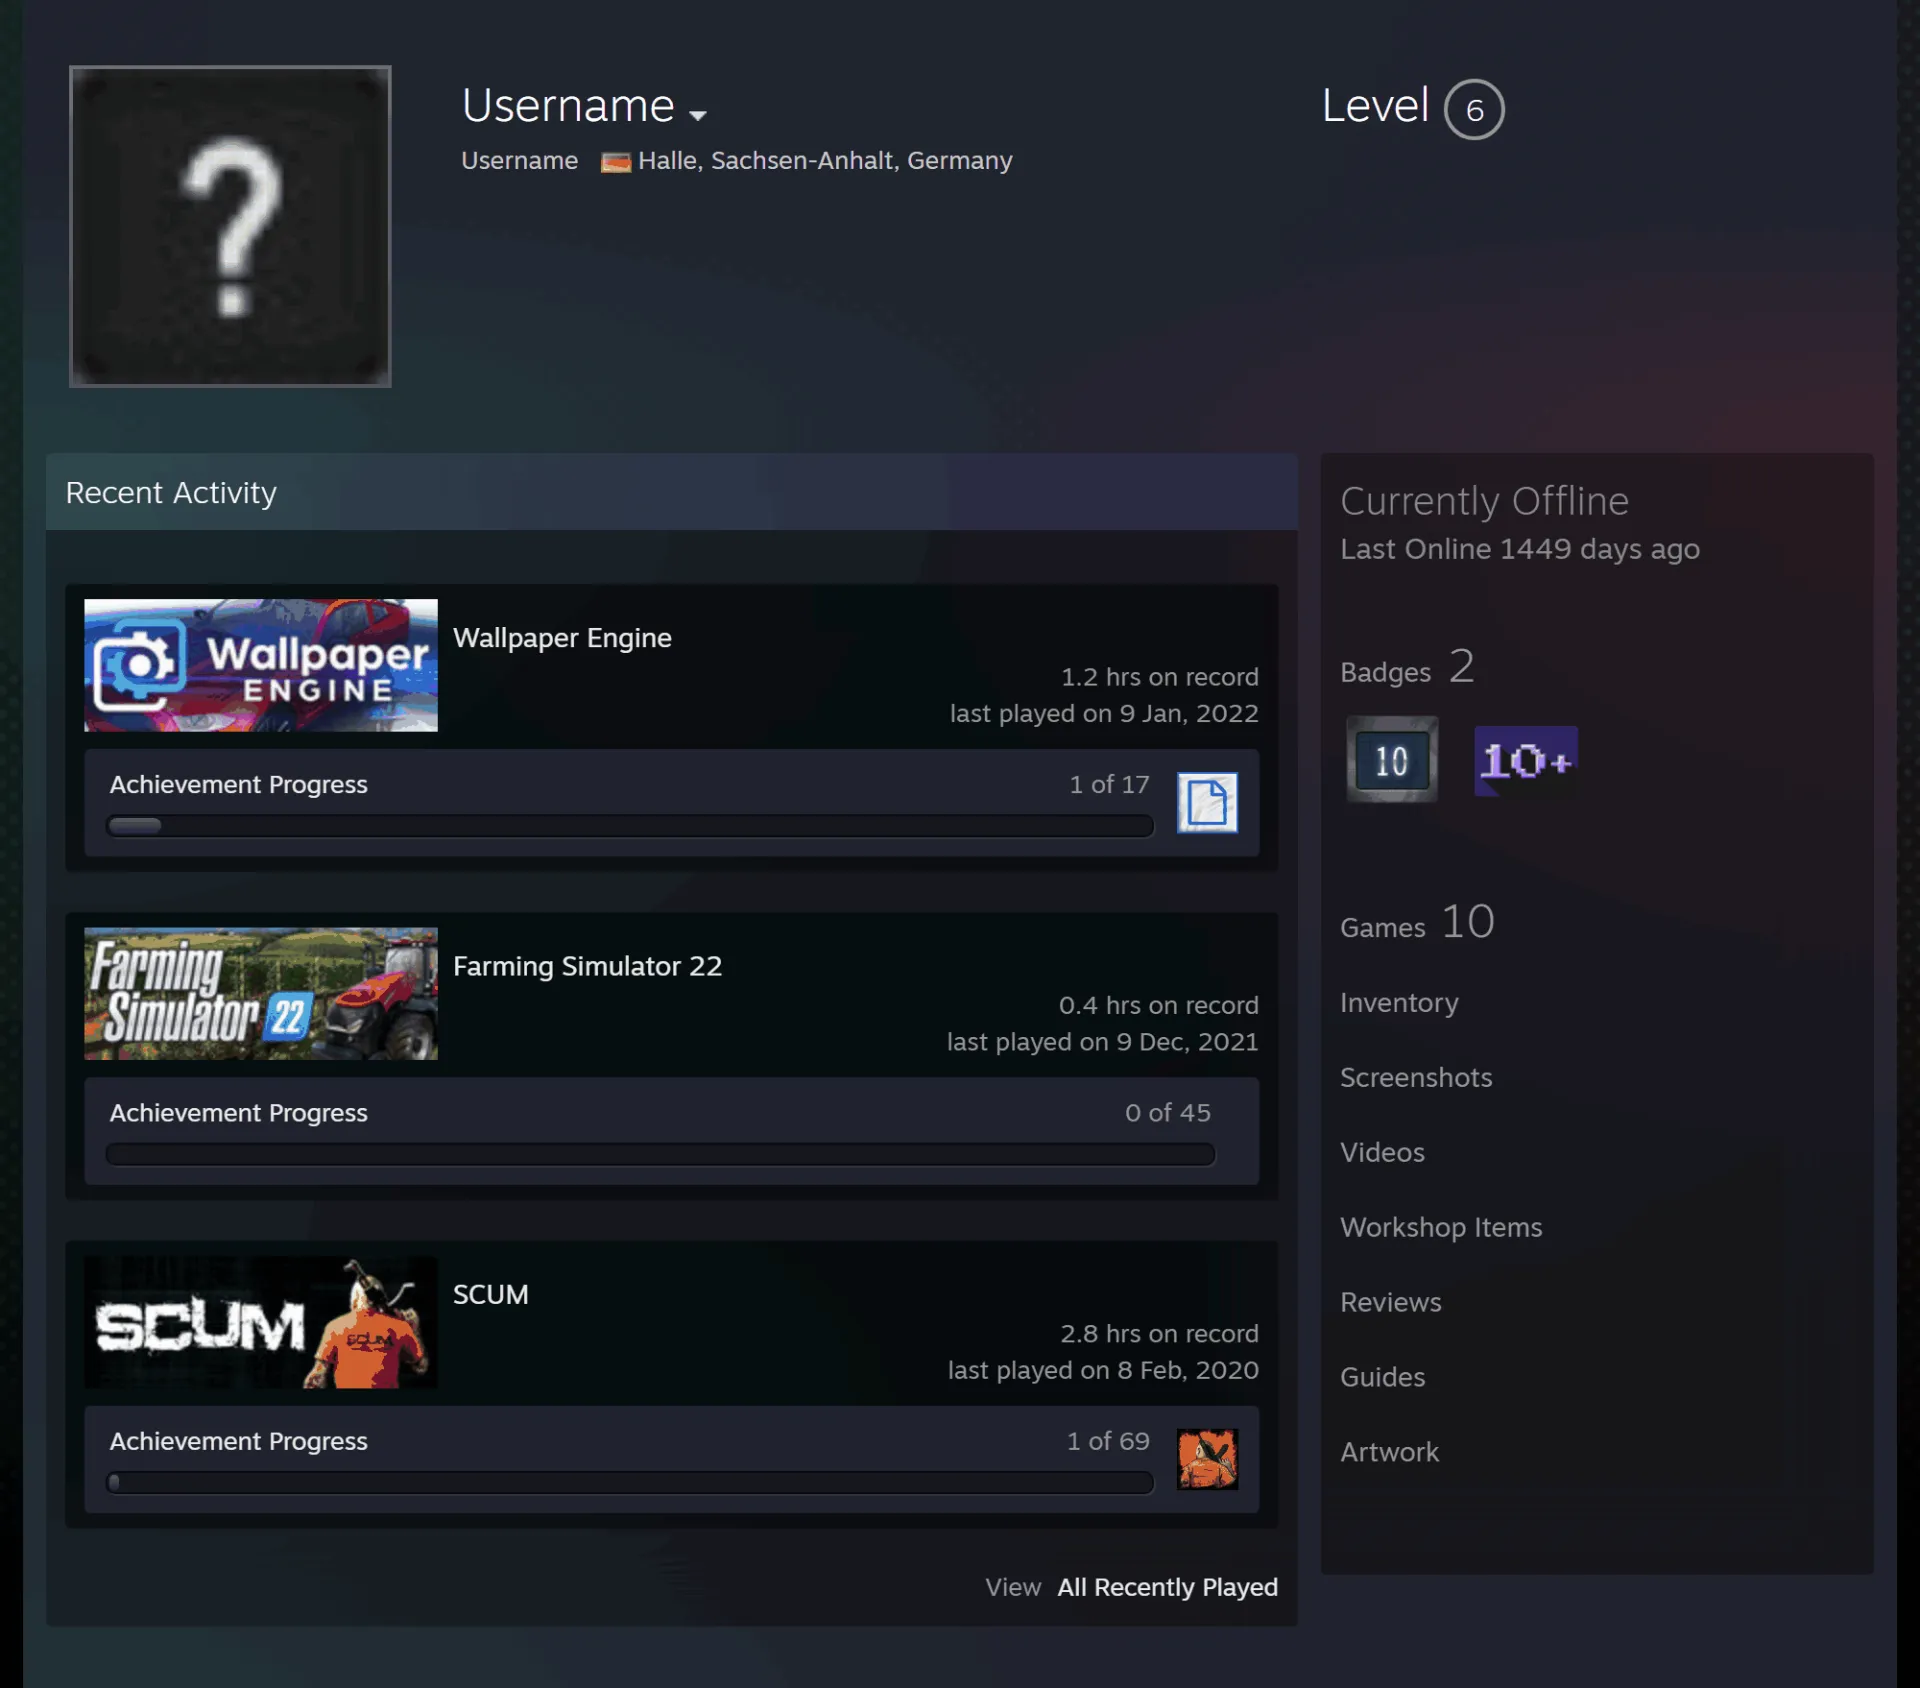Click the Level 6 circle badge
1920x1688 pixels.
[x=1474, y=109]
